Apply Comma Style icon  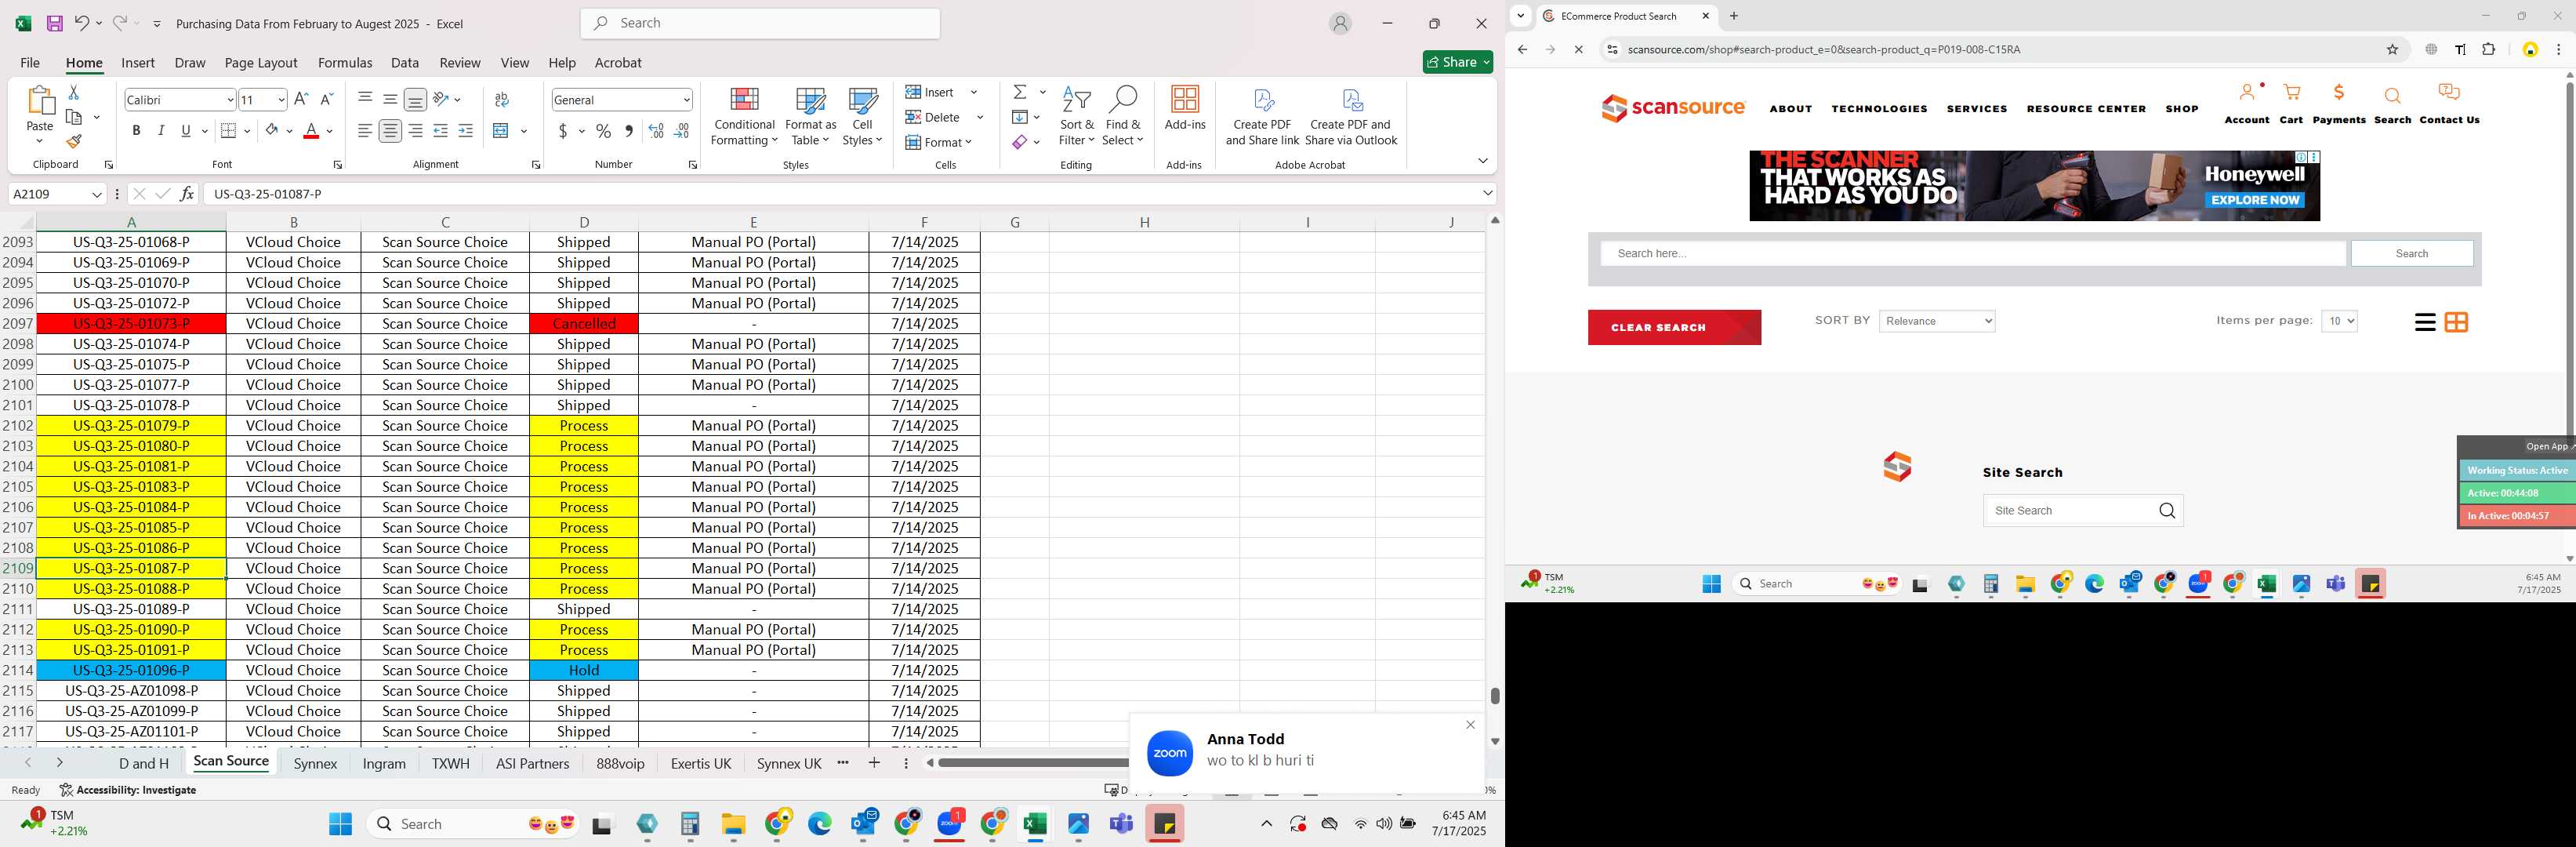tap(628, 131)
